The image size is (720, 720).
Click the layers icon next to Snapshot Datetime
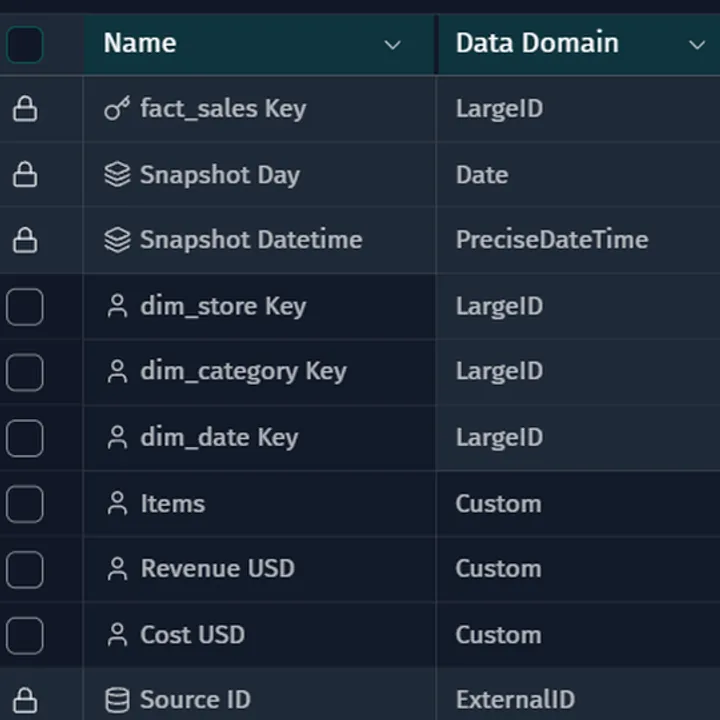coord(117,240)
